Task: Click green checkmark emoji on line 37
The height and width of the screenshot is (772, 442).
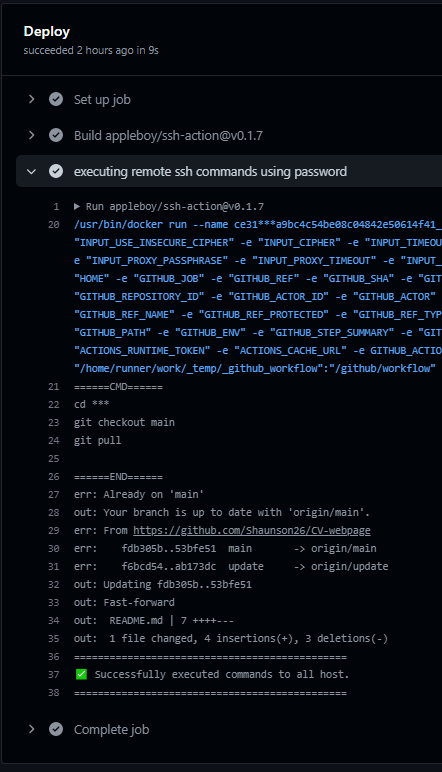Action: point(81,675)
